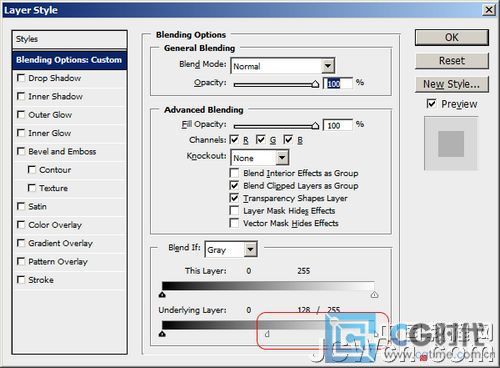The width and height of the screenshot is (500, 368).
Task: Close the Layer Style dialog
Action: (x=489, y=10)
